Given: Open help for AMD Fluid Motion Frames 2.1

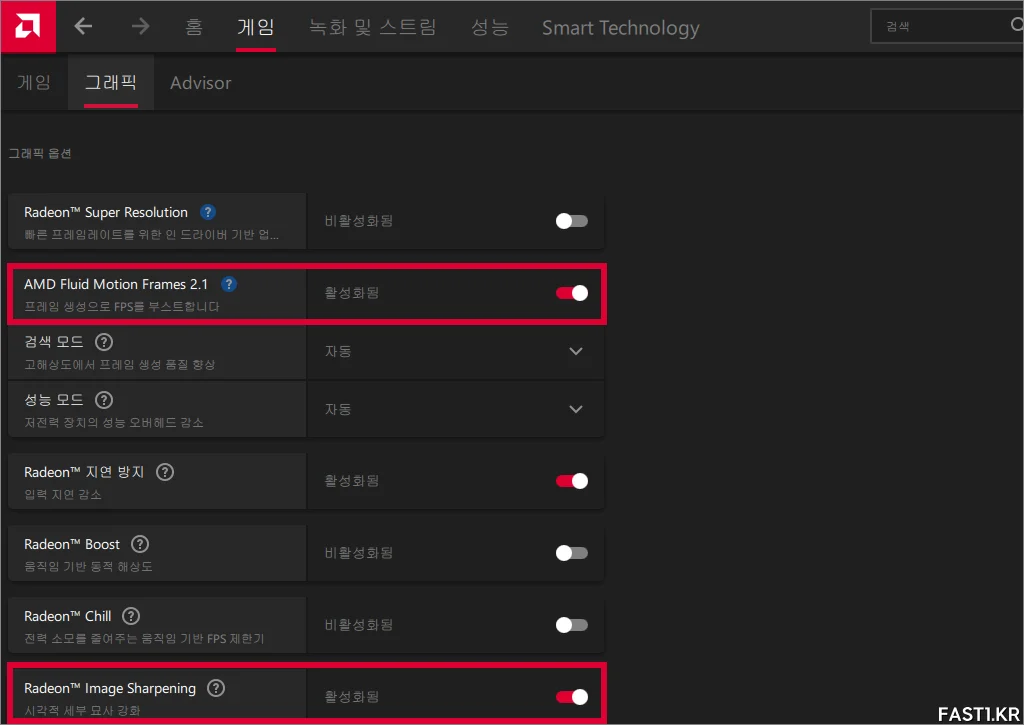Looking at the screenshot, I should [229, 284].
